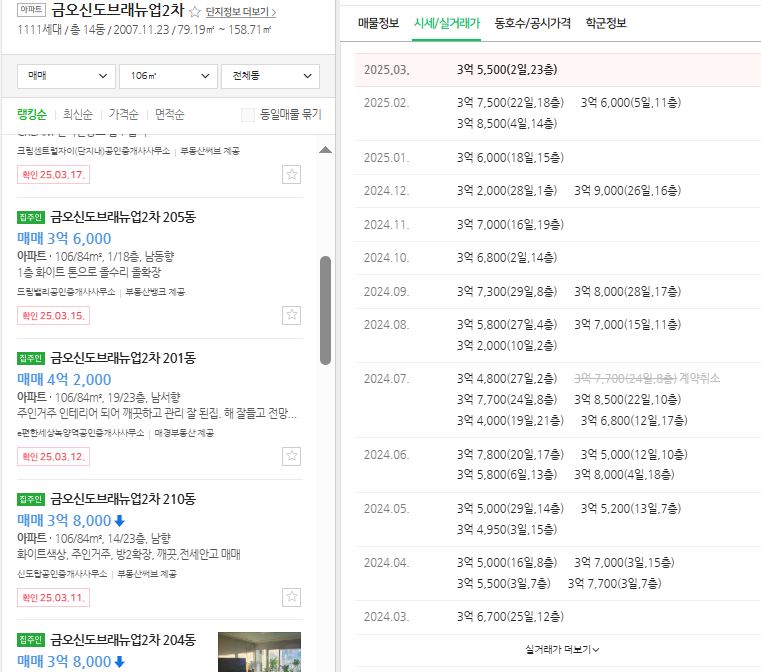Viewport: 761px width, 672px height.
Task: Expand 실거래가 더보기
Action: pyautogui.click(x=562, y=649)
